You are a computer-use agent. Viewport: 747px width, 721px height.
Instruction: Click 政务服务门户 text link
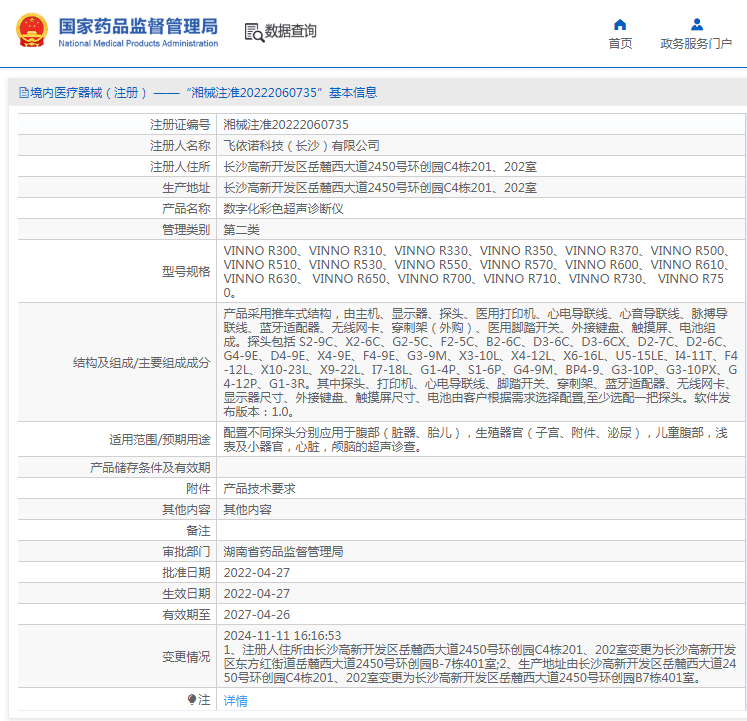coord(696,43)
